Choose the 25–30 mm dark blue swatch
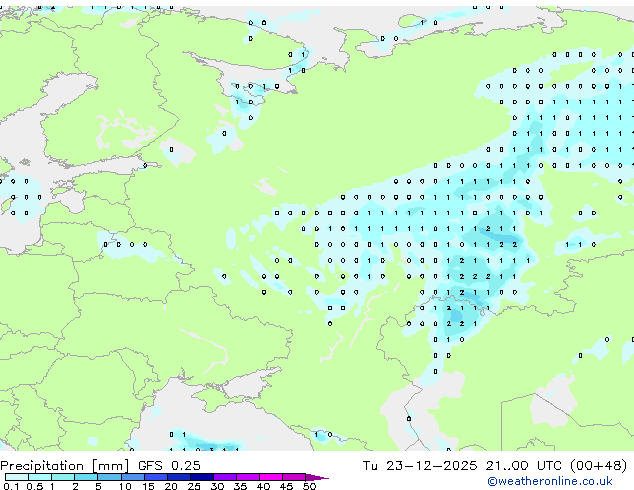The height and width of the screenshot is (490, 634). [201, 477]
